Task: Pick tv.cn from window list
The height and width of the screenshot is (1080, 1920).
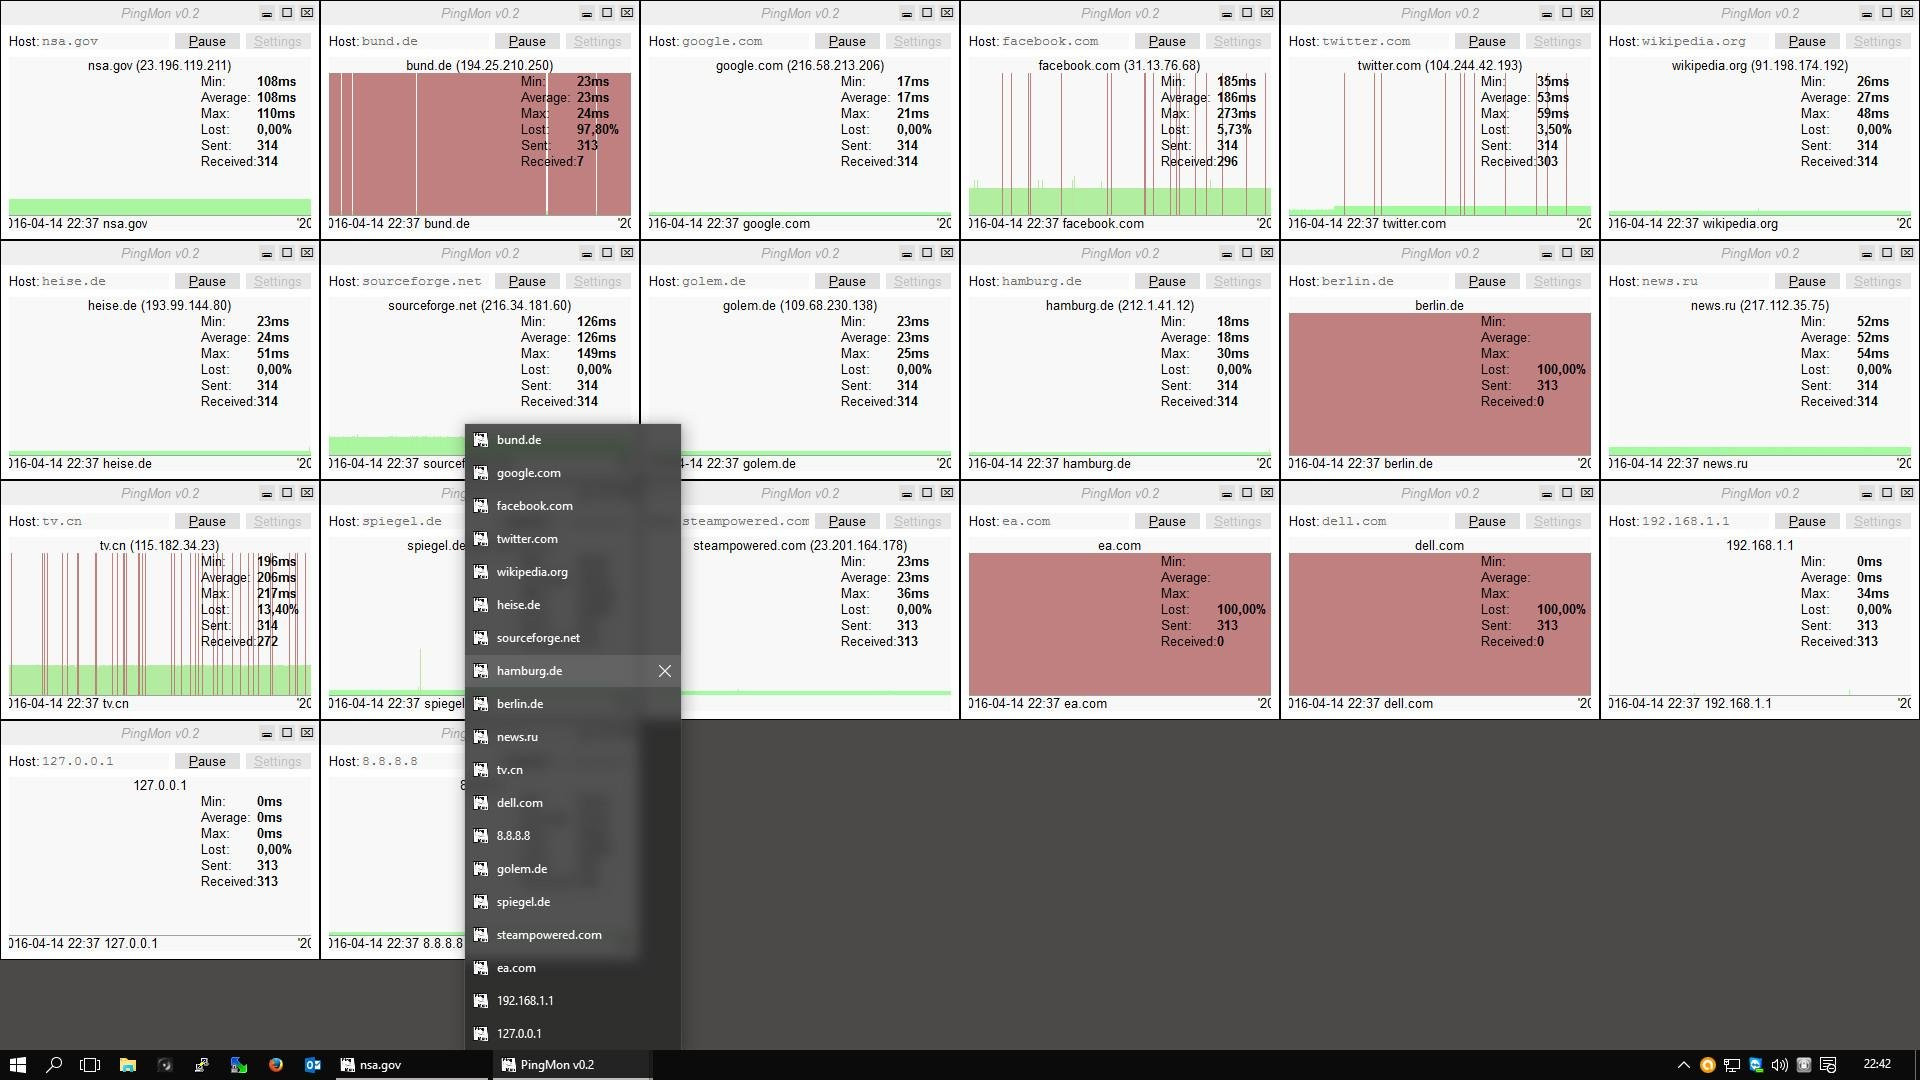Action: (x=573, y=770)
